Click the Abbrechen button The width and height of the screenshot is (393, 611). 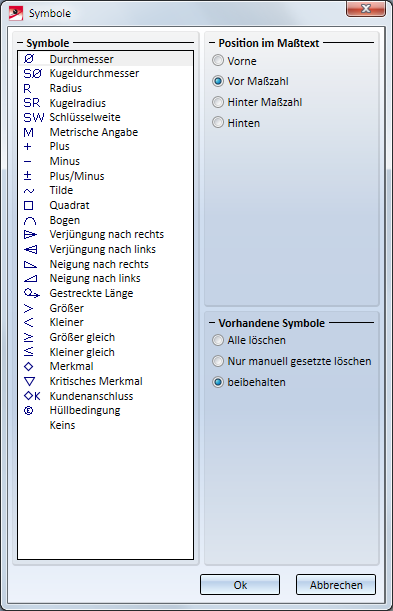[x=336, y=585]
